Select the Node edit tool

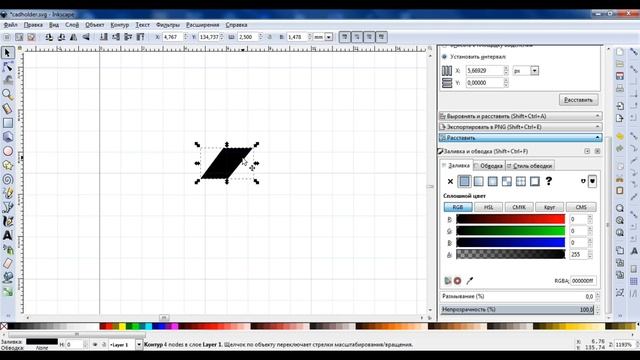click(7, 67)
